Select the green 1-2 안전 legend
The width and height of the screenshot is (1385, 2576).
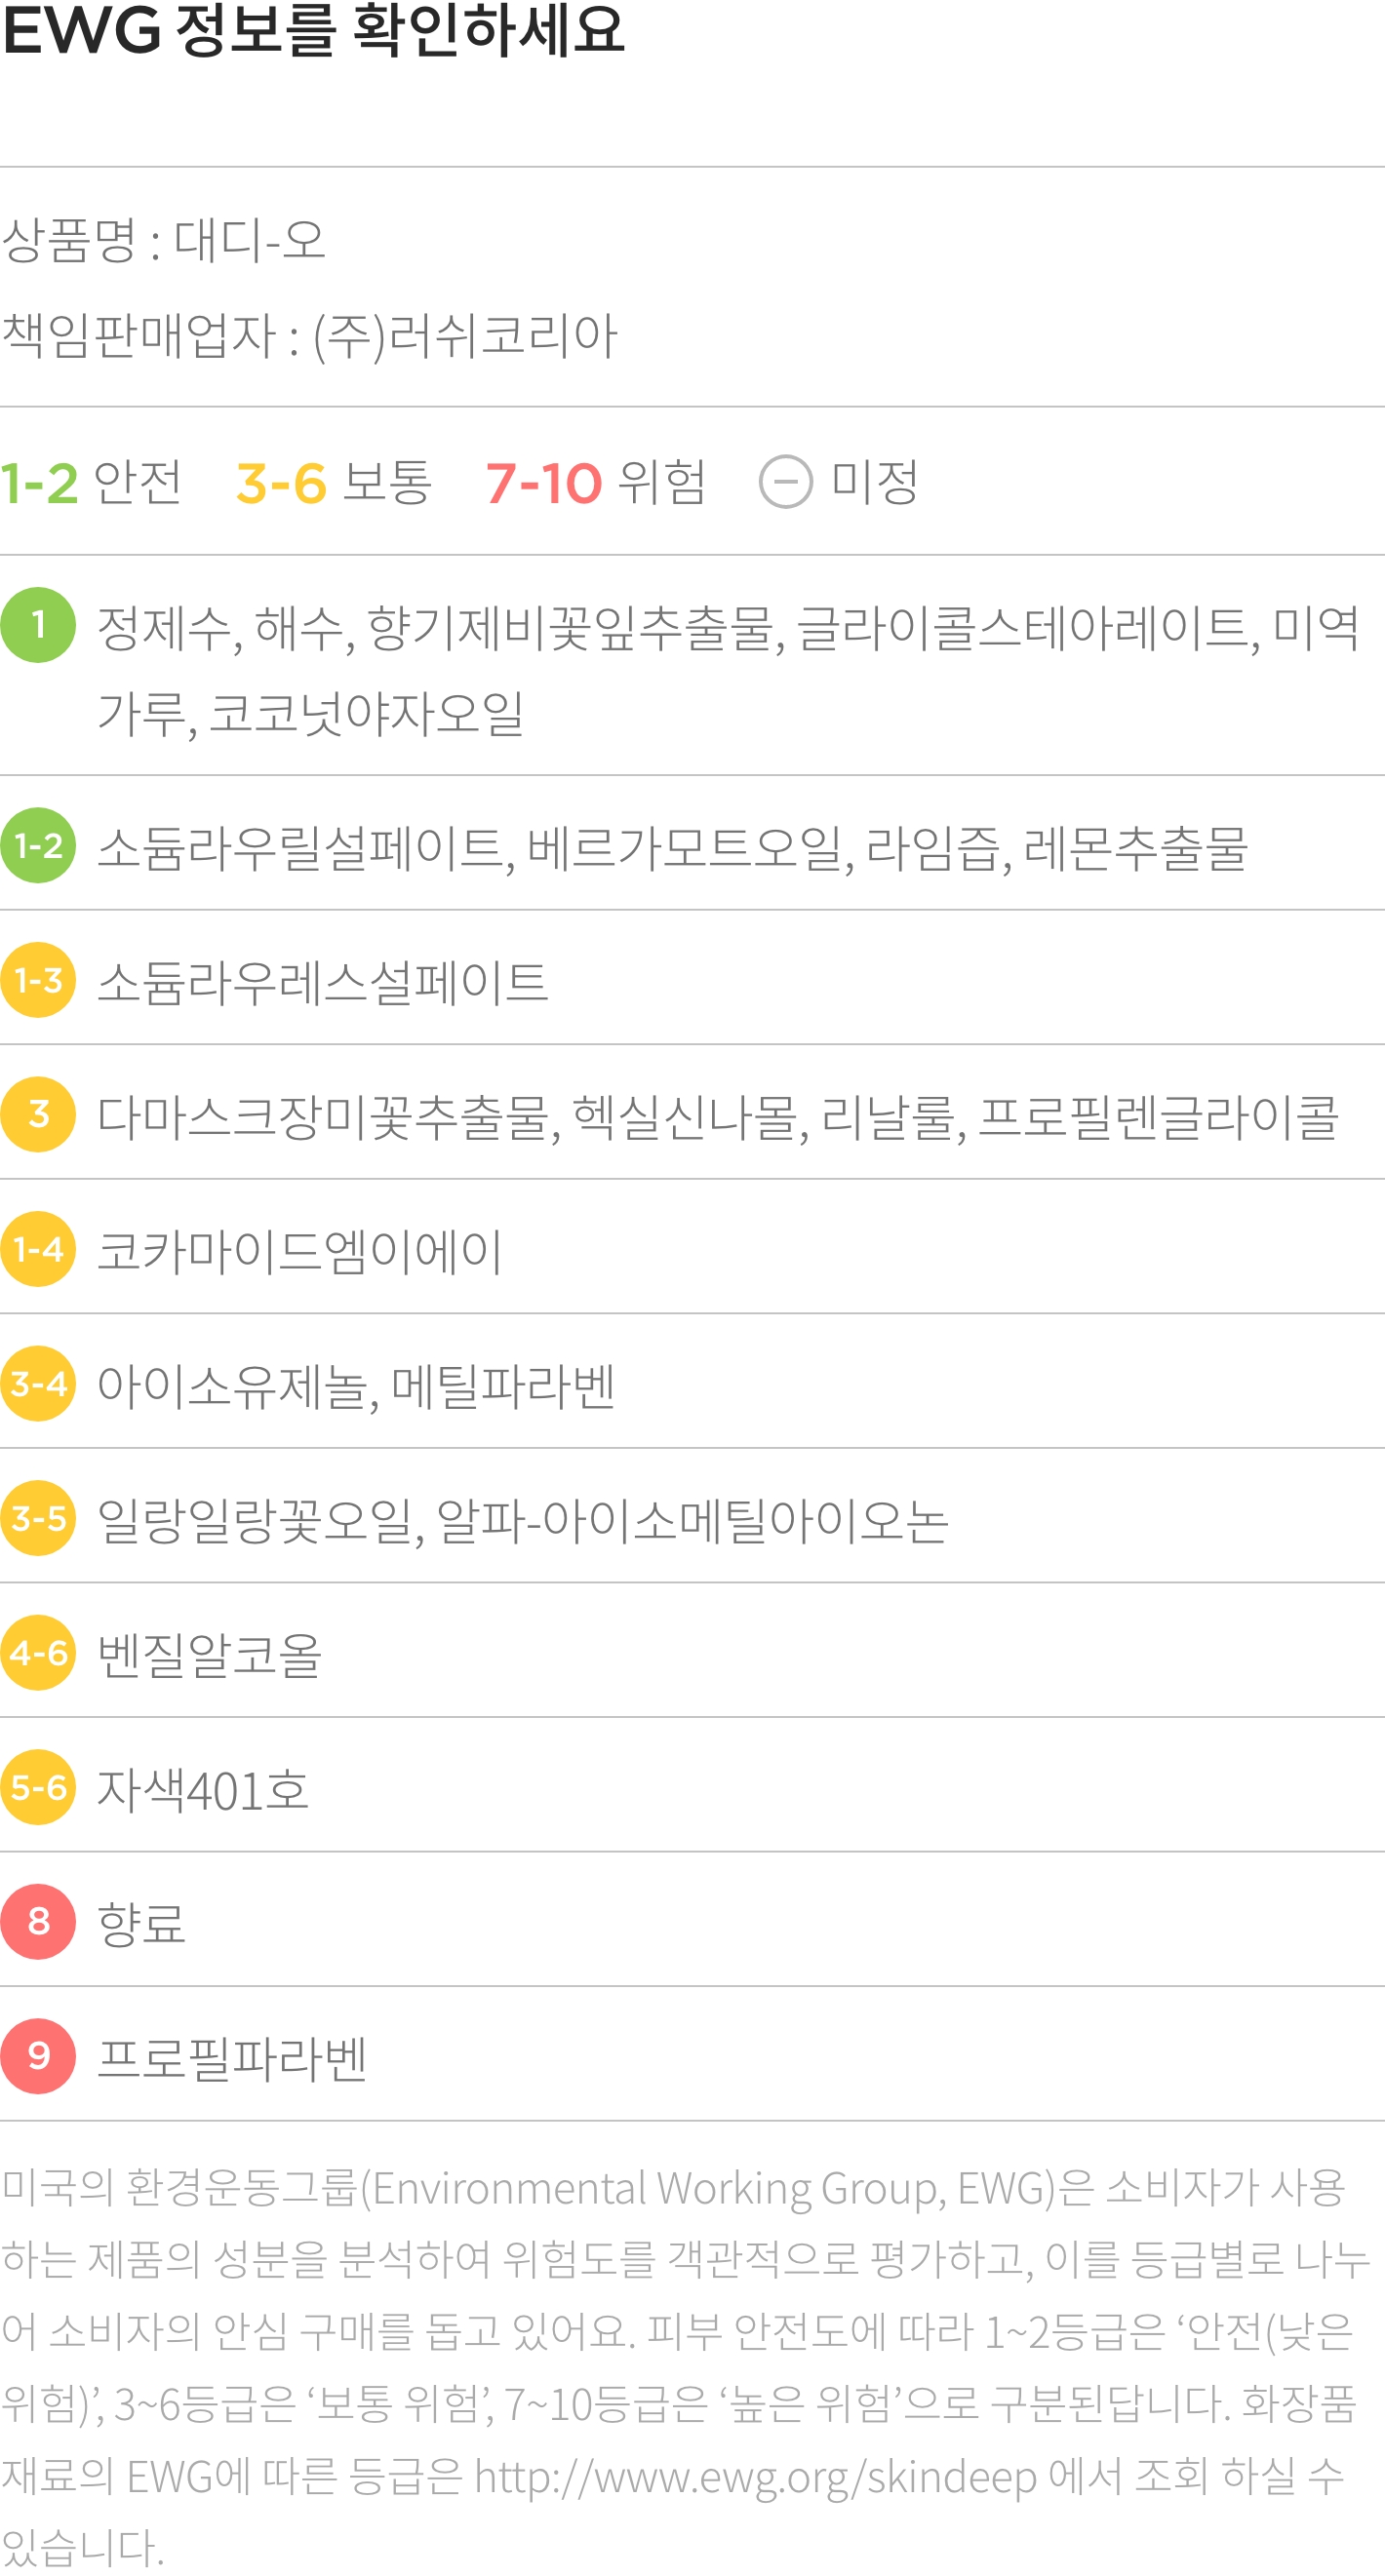91,482
